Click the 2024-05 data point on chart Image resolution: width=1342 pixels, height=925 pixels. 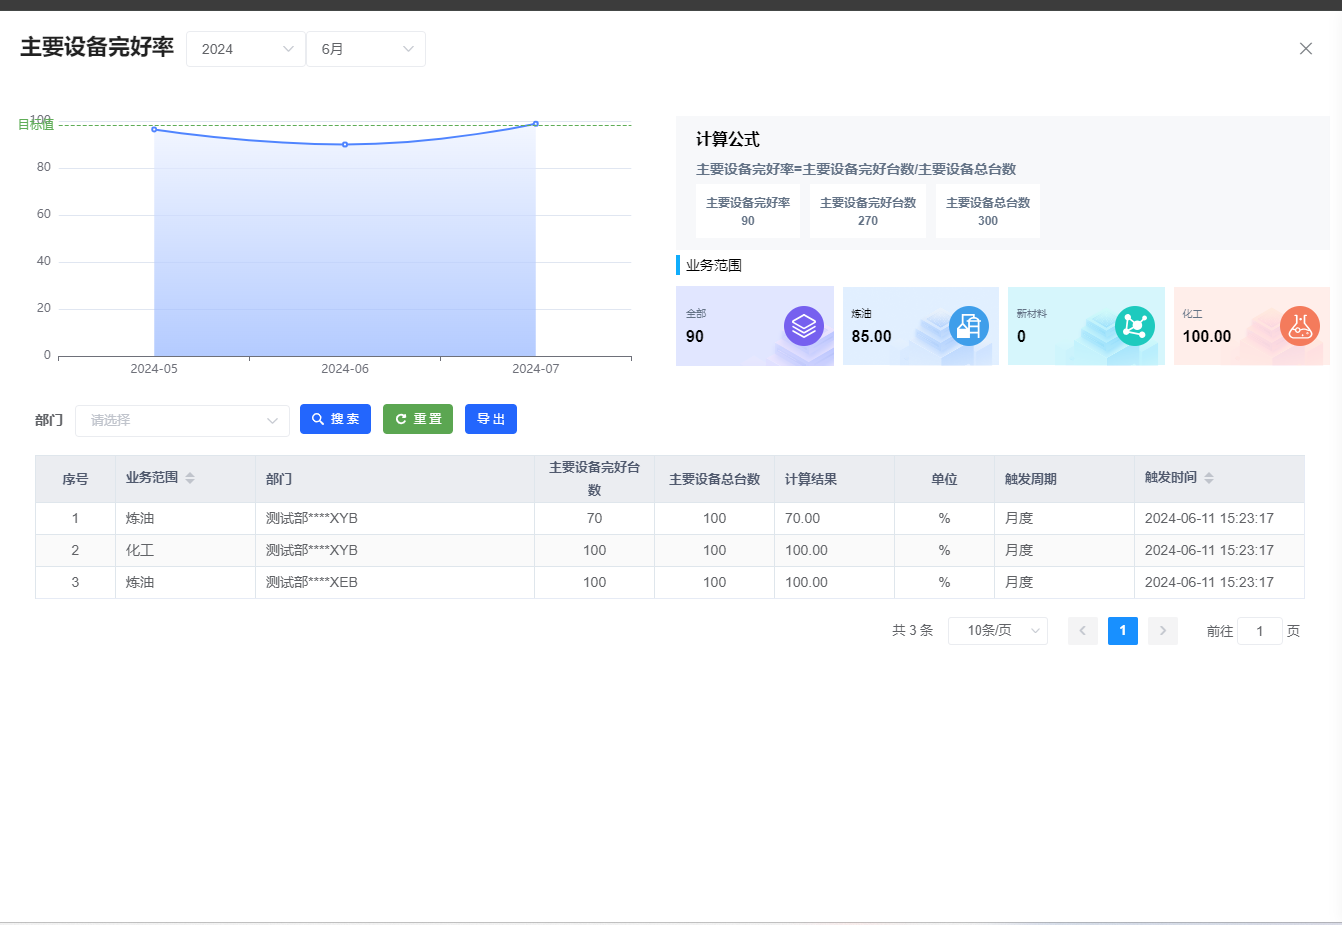(154, 129)
